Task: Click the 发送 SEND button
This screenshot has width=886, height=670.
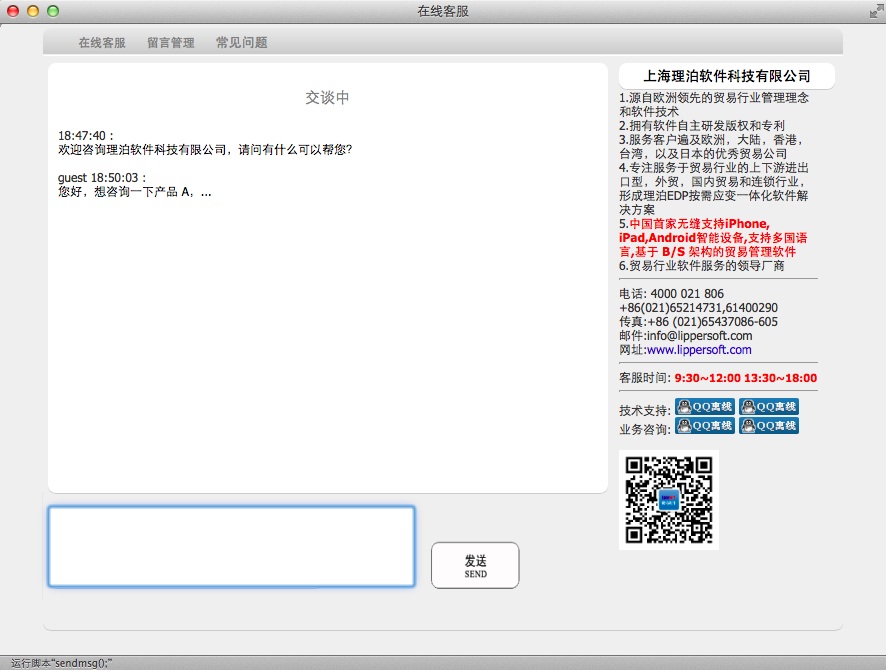Action: tap(475, 565)
